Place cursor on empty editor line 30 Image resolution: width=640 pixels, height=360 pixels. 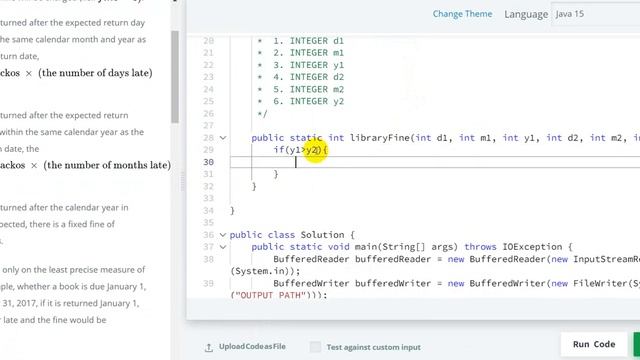(x=435, y=162)
